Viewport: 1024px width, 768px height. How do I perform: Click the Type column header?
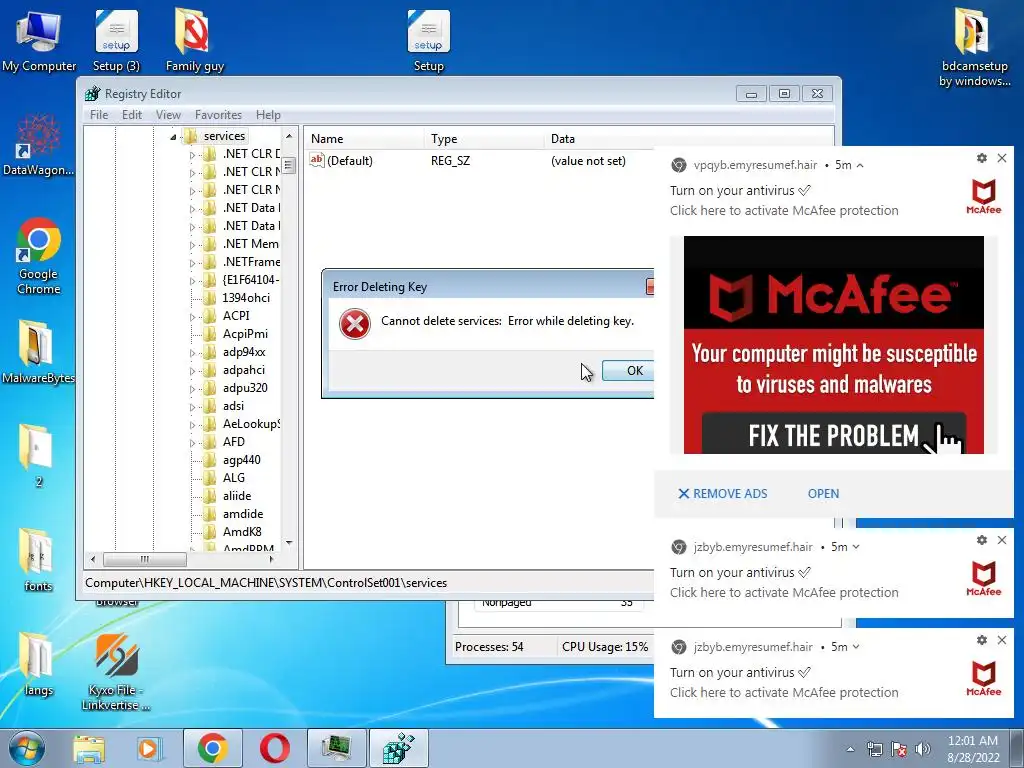tap(484, 138)
